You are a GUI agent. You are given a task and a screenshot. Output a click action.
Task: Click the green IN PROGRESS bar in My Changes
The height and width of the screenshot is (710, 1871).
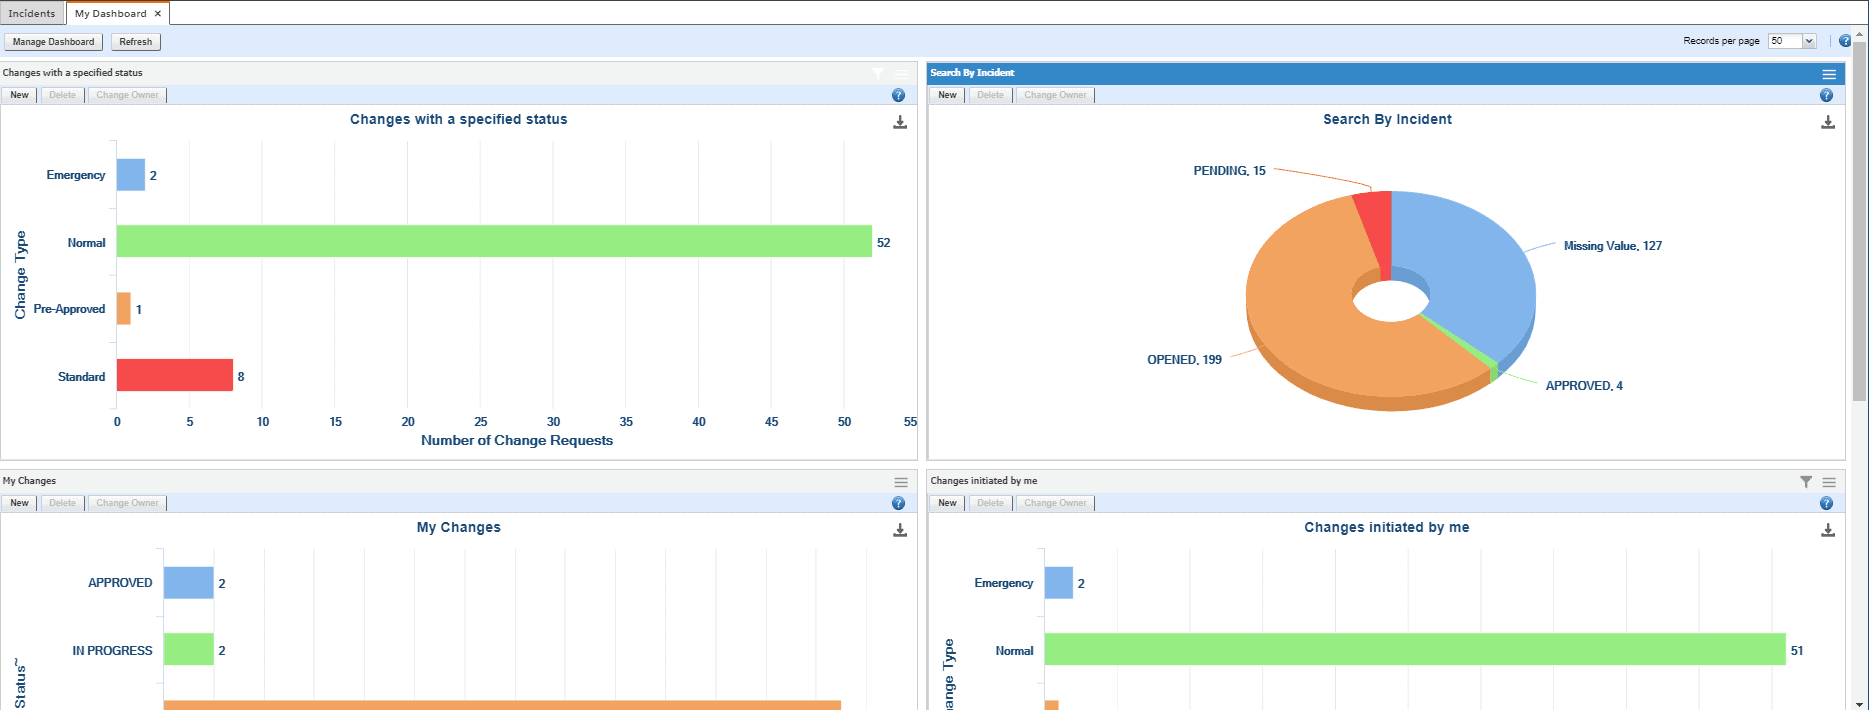(189, 649)
